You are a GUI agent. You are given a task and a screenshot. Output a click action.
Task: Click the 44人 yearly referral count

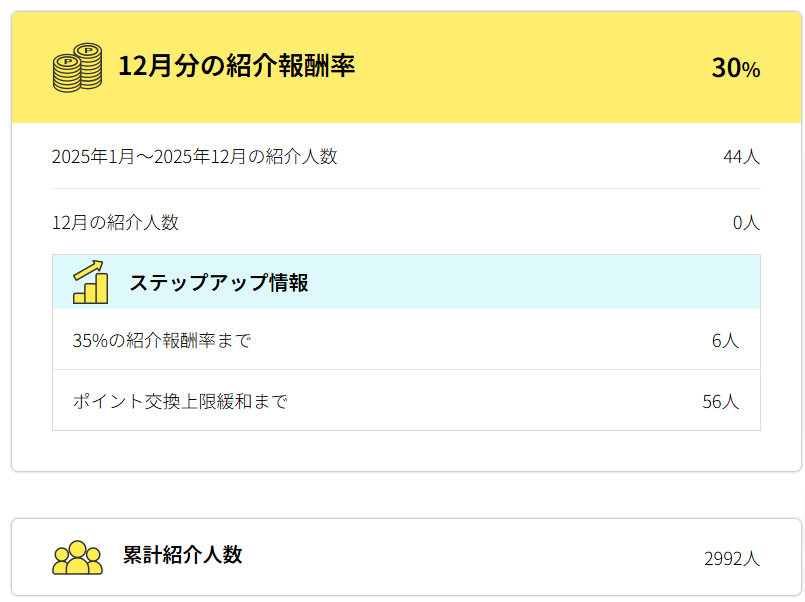tap(741, 157)
